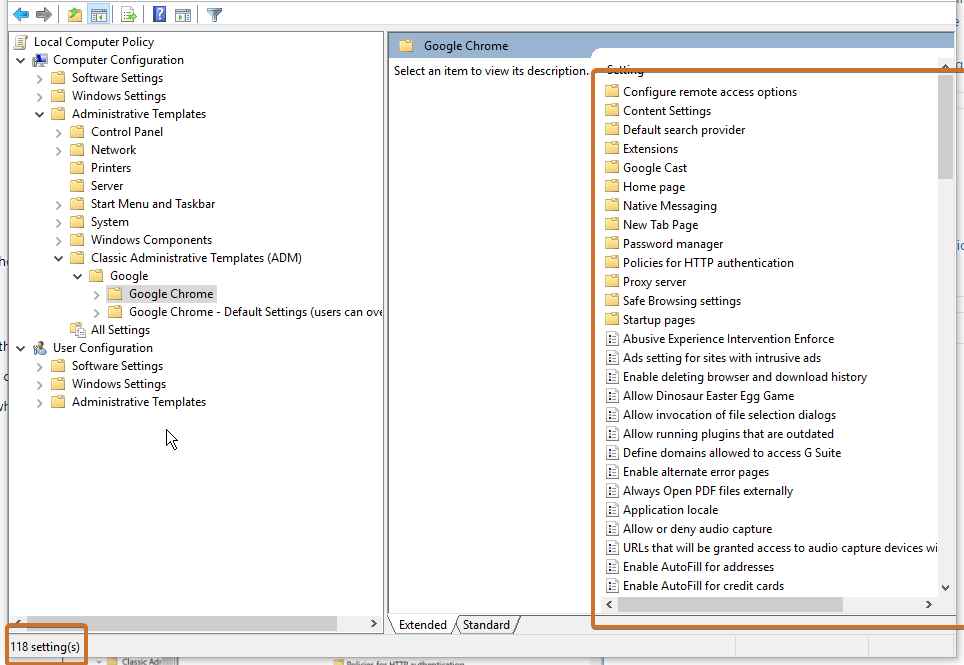
Task: Click the Extensions folder icon
Action: click(x=612, y=148)
